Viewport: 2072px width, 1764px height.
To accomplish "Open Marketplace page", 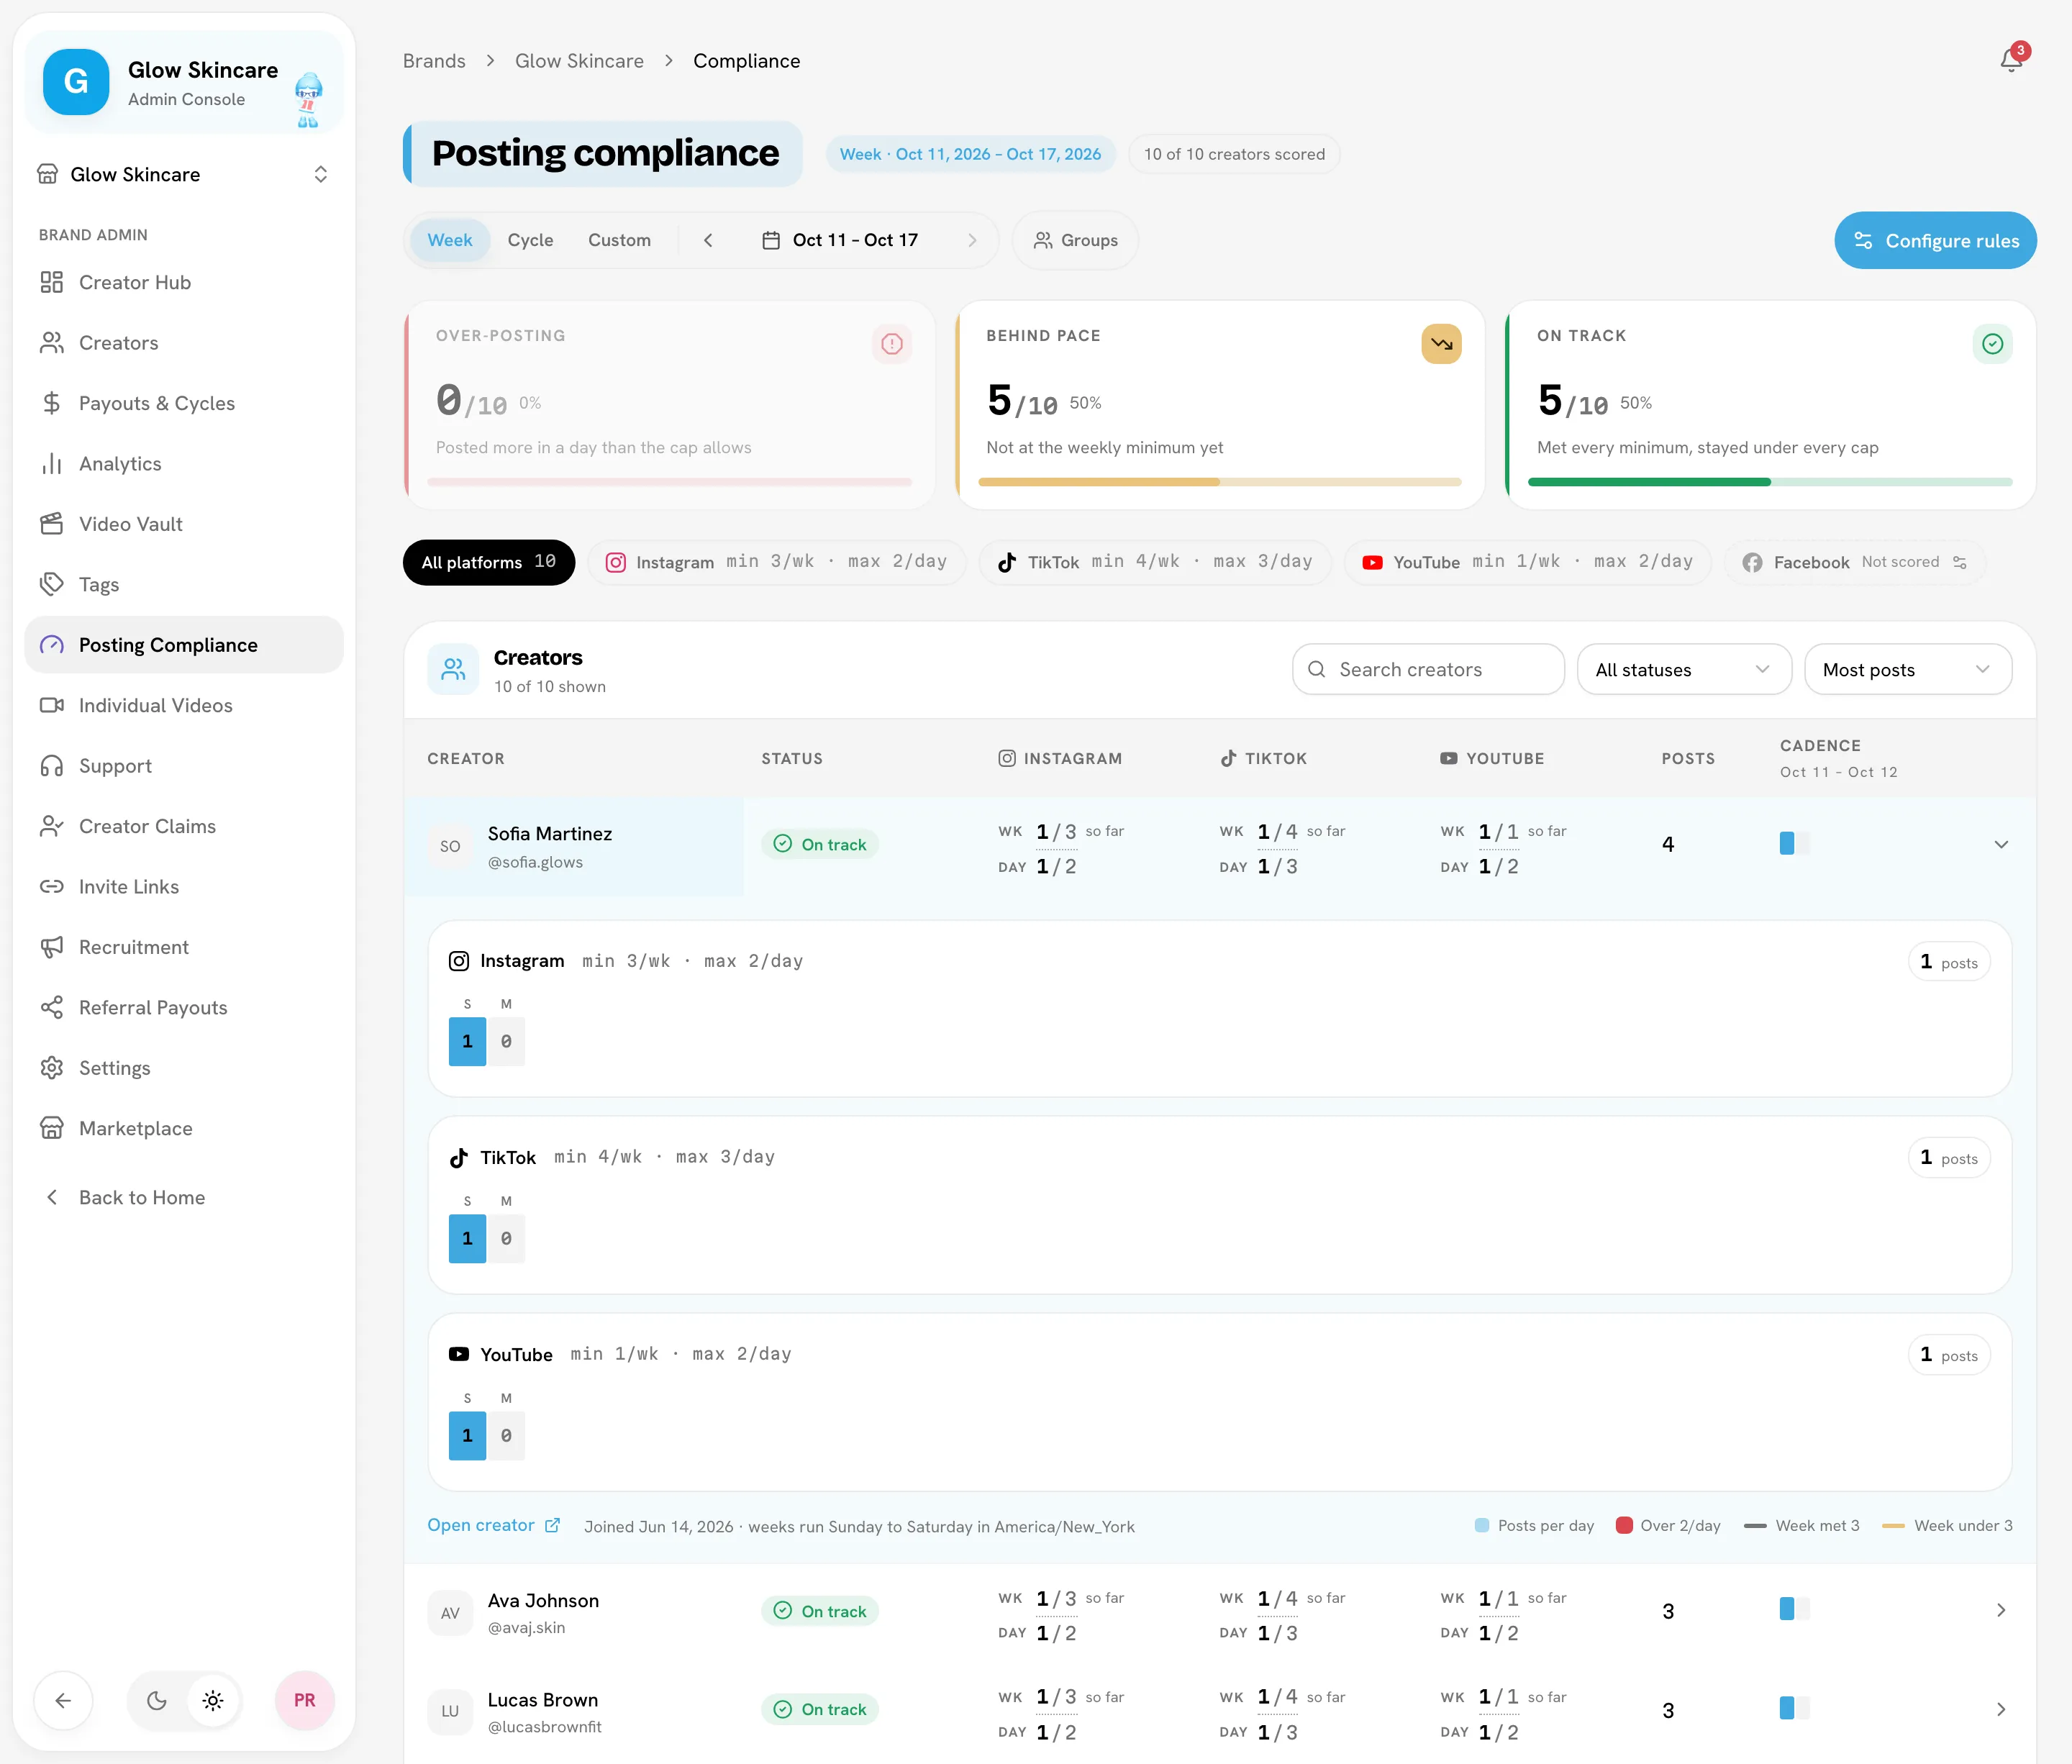I will (184, 1128).
